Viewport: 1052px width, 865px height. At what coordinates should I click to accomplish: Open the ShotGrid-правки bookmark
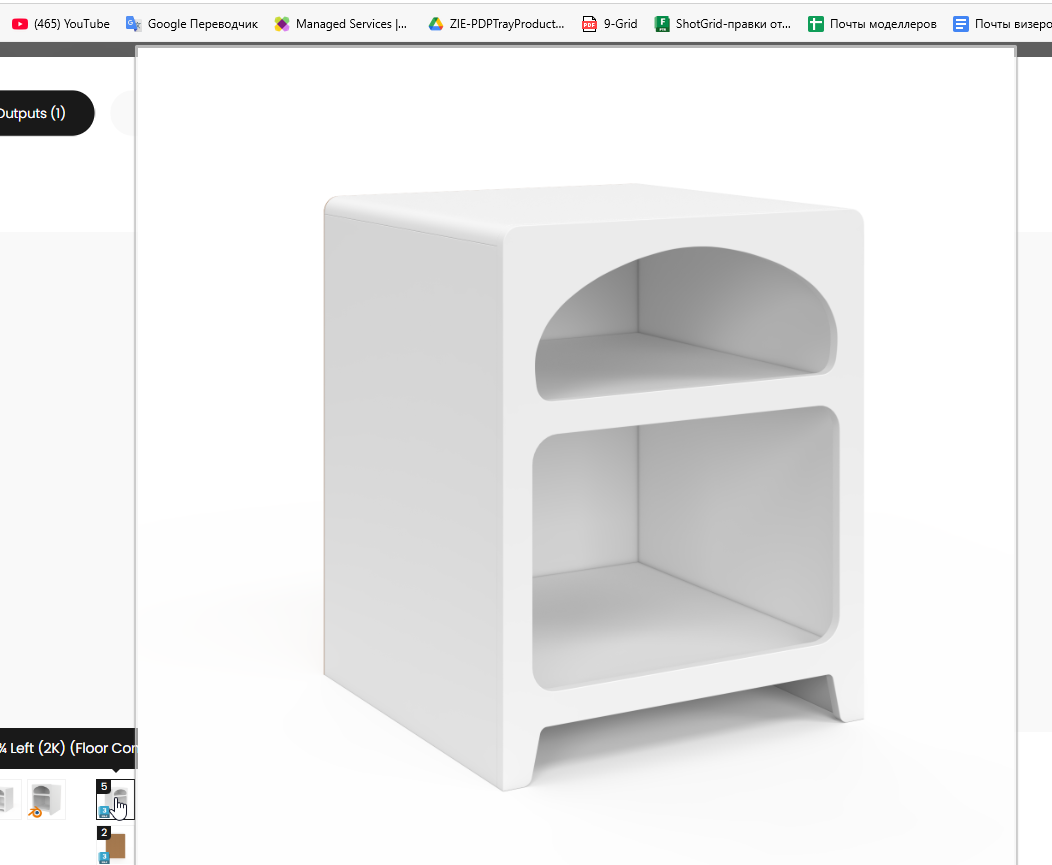[723, 24]
